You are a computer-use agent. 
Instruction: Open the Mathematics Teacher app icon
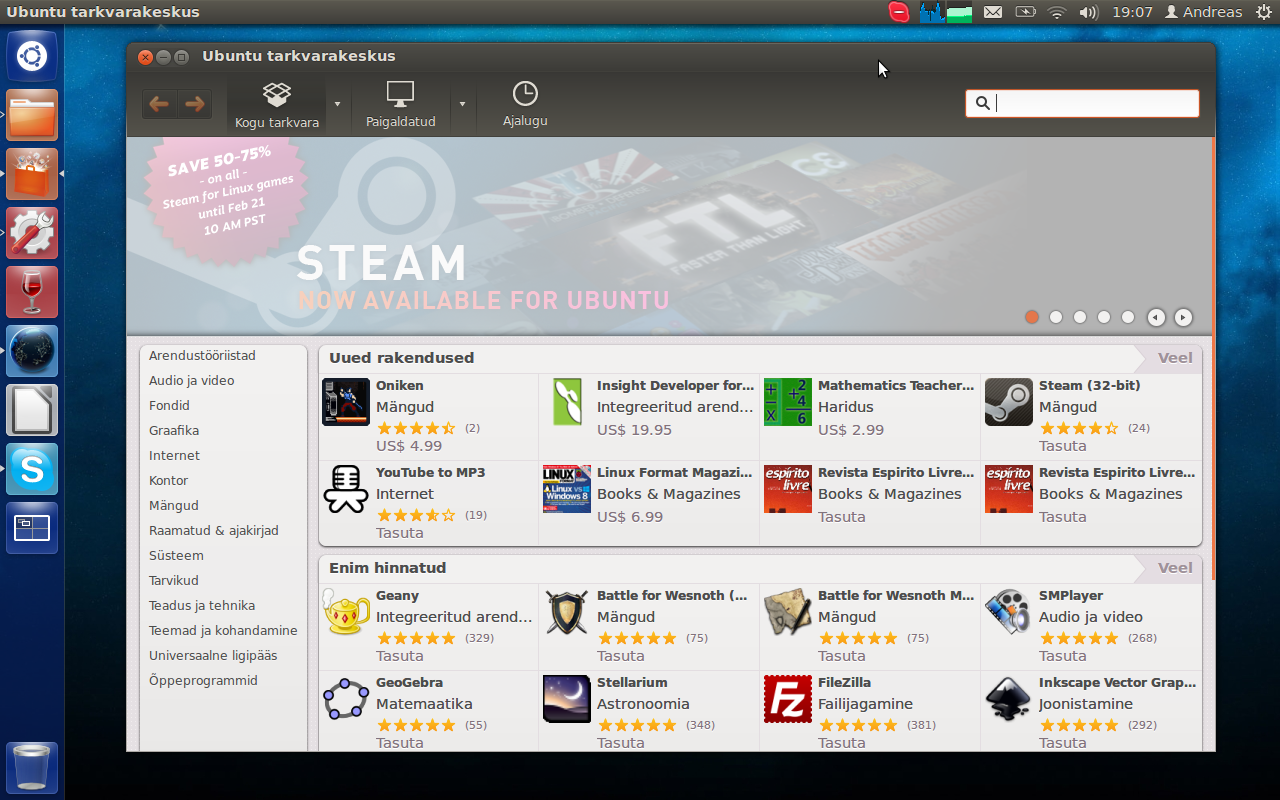pyautogui.click(x=788, y=402)
